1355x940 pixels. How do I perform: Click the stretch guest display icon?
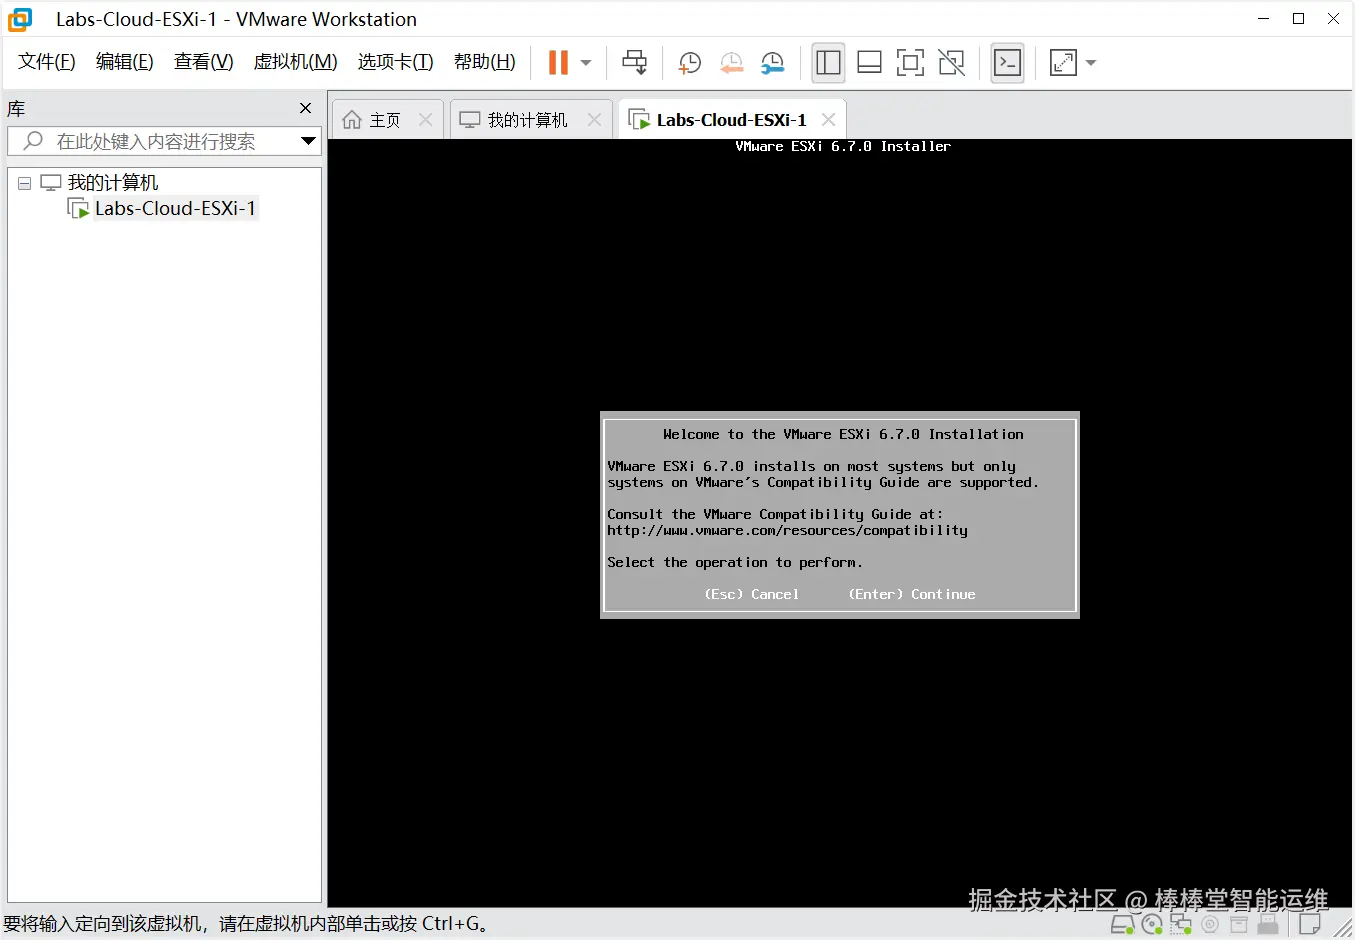tap(1063, 63)
